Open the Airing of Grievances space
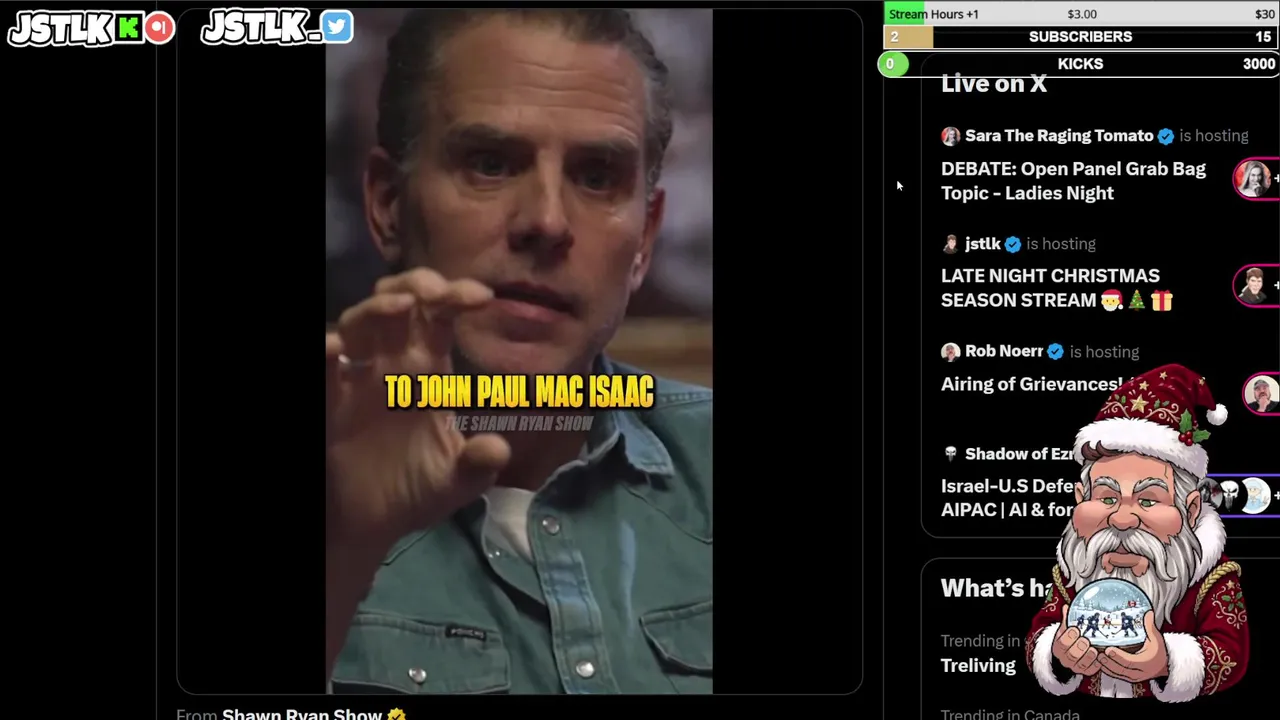This screenshot has height=720, width=1280. pos(1031,384)
